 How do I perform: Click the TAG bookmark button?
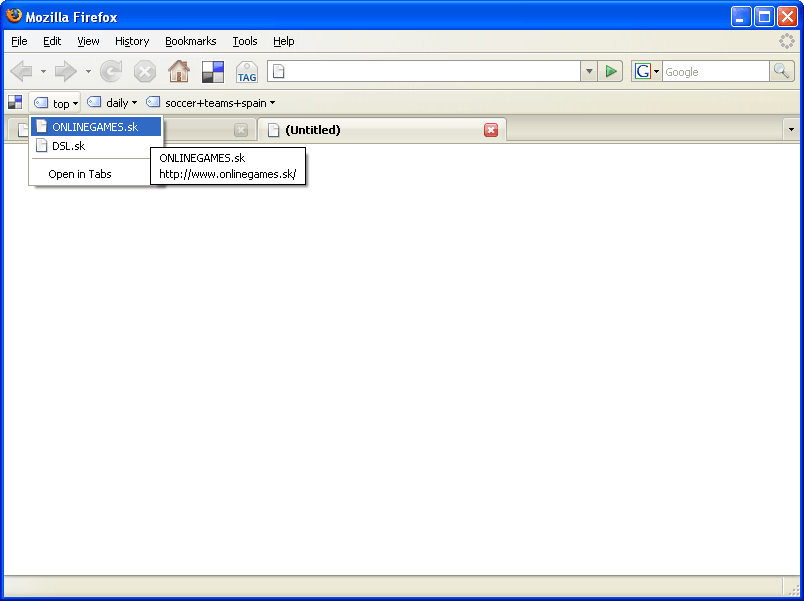point(247,72)
